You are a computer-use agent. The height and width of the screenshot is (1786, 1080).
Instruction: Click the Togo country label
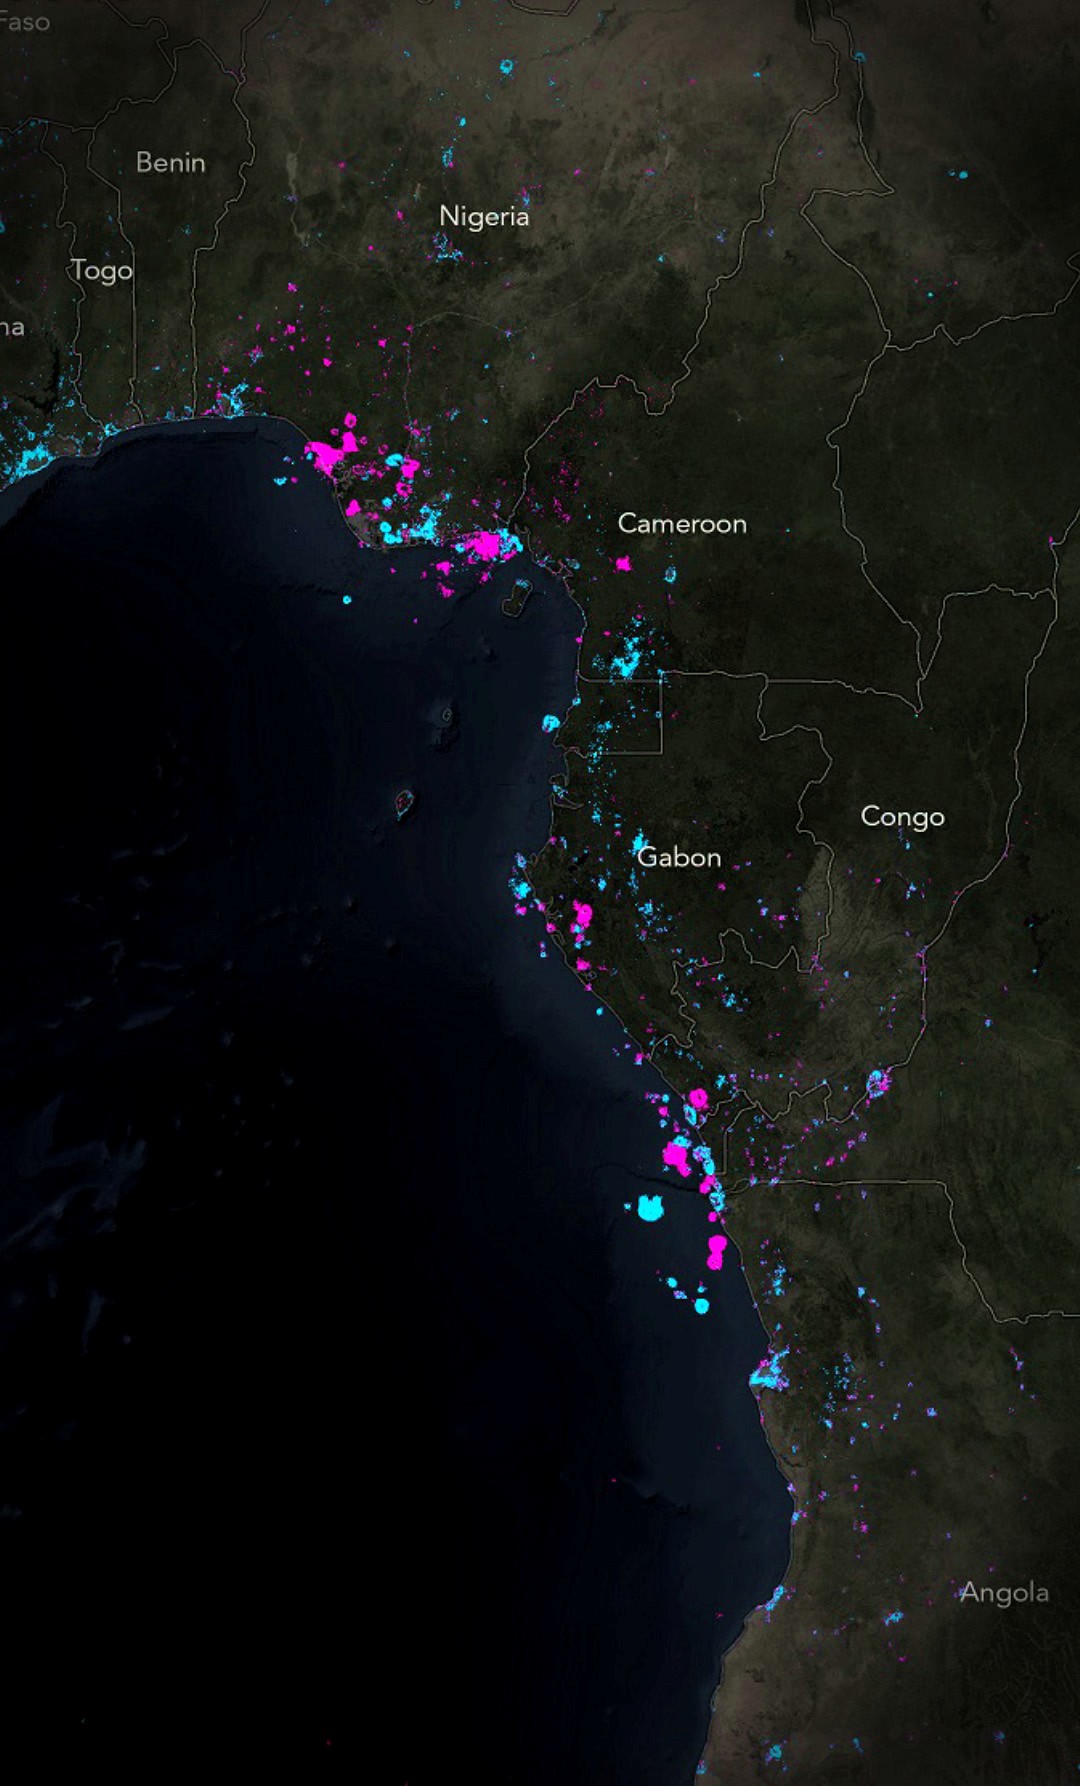[102, 270]
